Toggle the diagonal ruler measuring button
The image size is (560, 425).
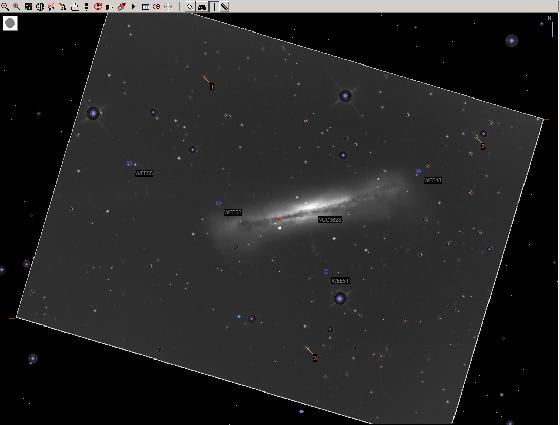click(224, 6)
